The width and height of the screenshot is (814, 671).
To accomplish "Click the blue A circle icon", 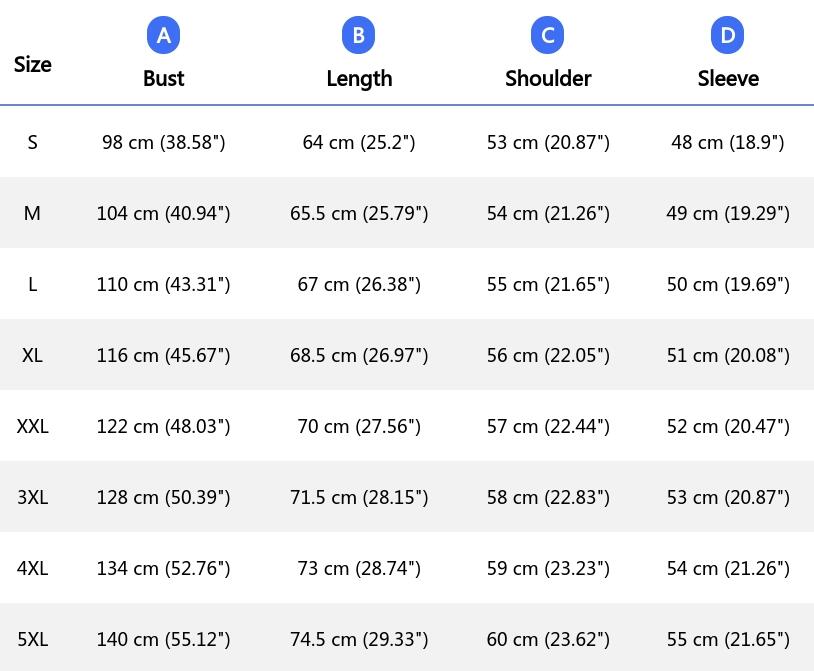I will (x=164, y=35).
